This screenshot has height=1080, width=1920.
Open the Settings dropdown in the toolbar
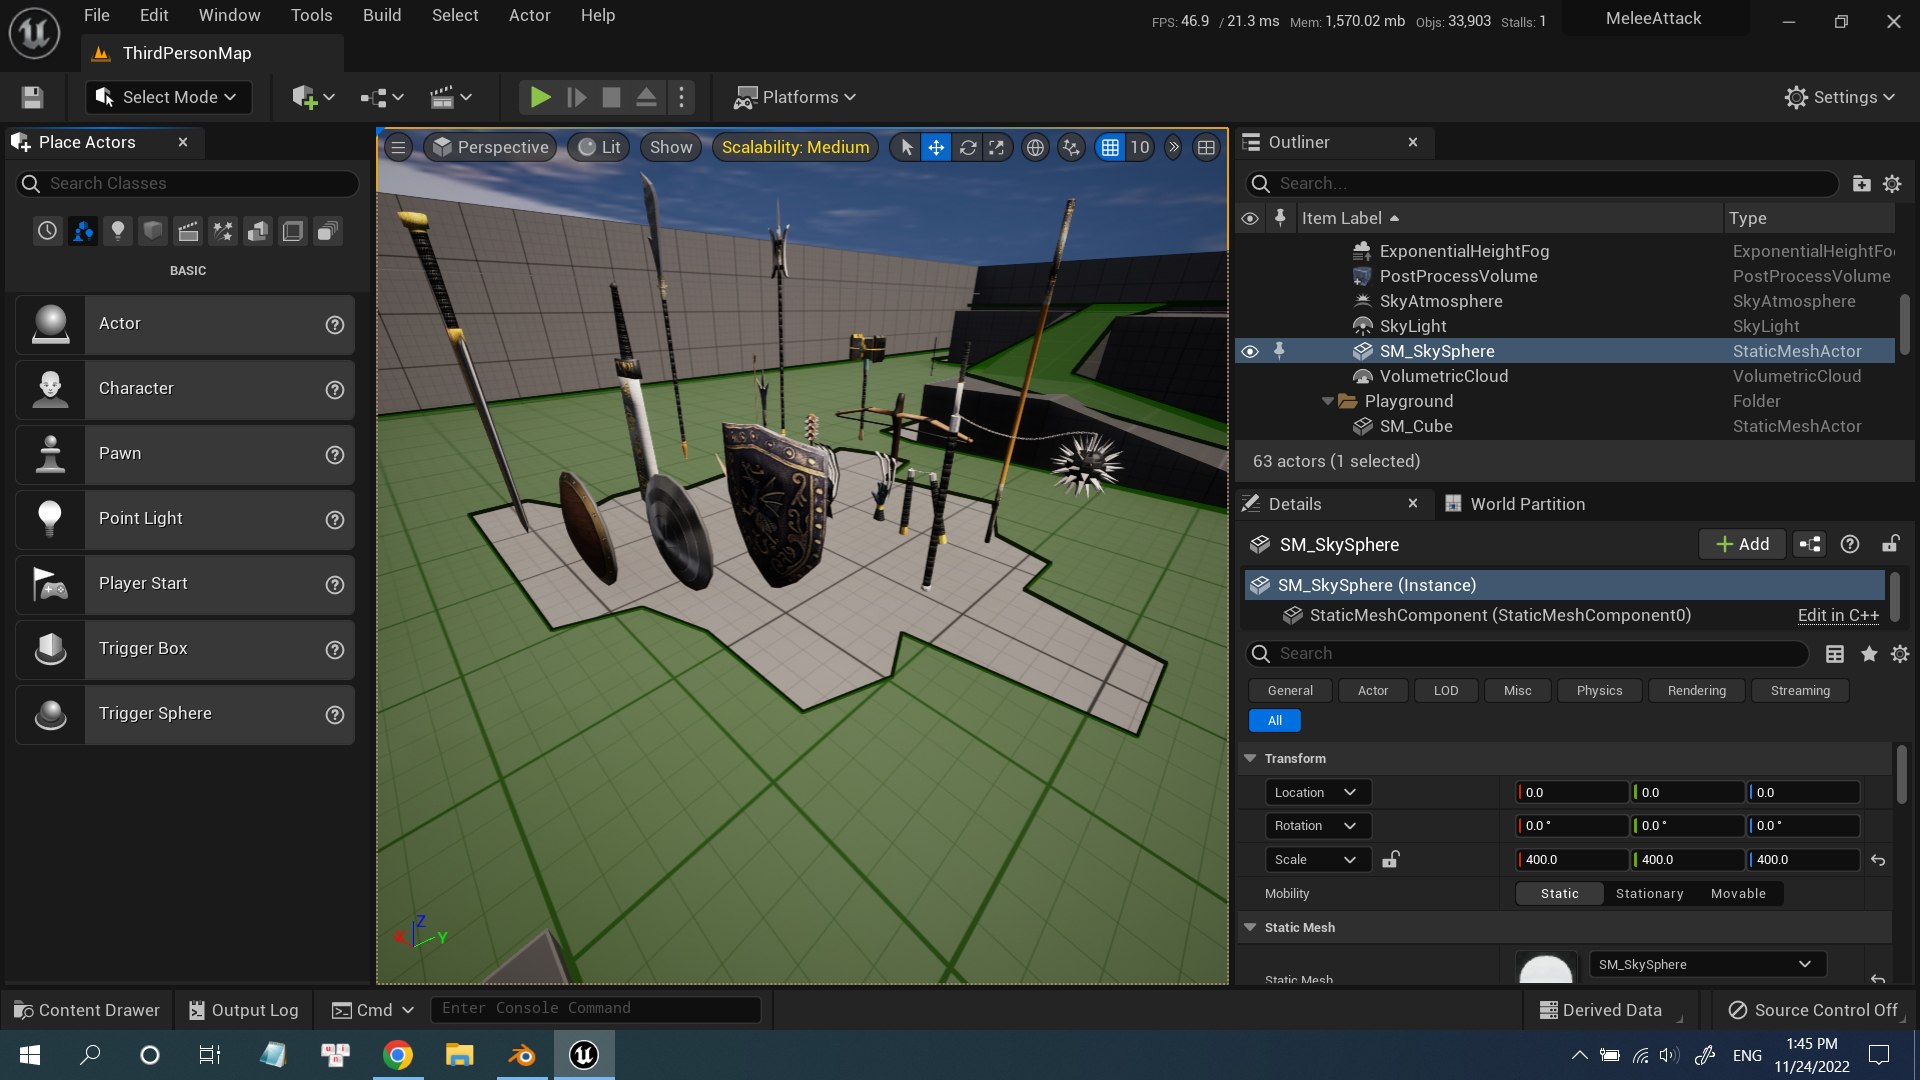[x=1840, y=97]
